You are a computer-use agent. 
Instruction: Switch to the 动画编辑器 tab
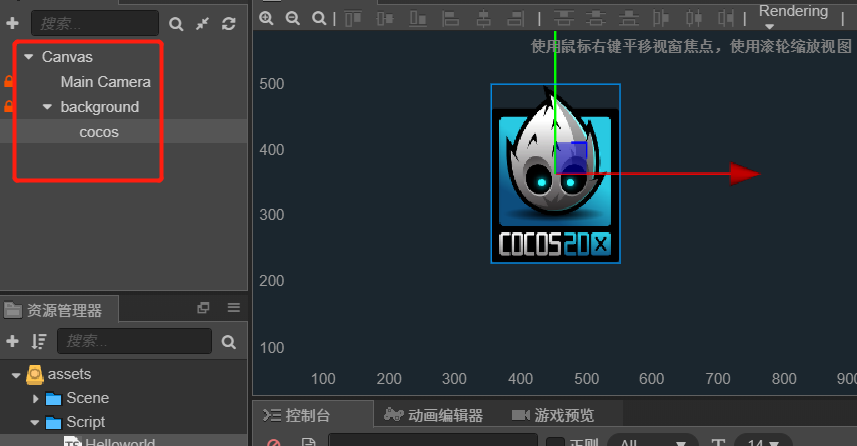pyautogui.click(x=433, y=415)
